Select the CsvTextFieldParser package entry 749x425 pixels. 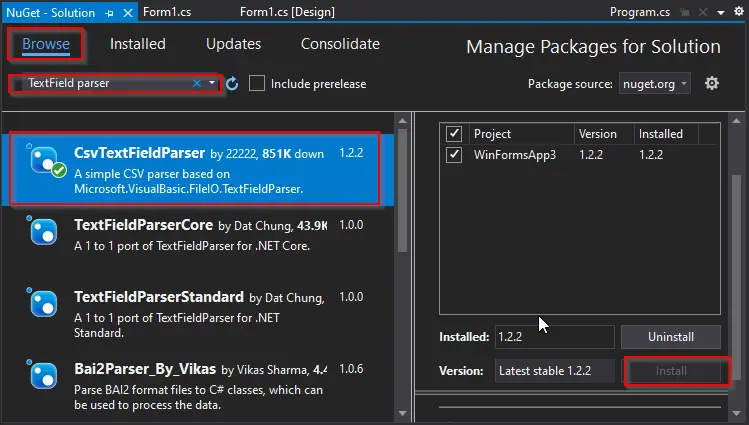coord(198,170)
